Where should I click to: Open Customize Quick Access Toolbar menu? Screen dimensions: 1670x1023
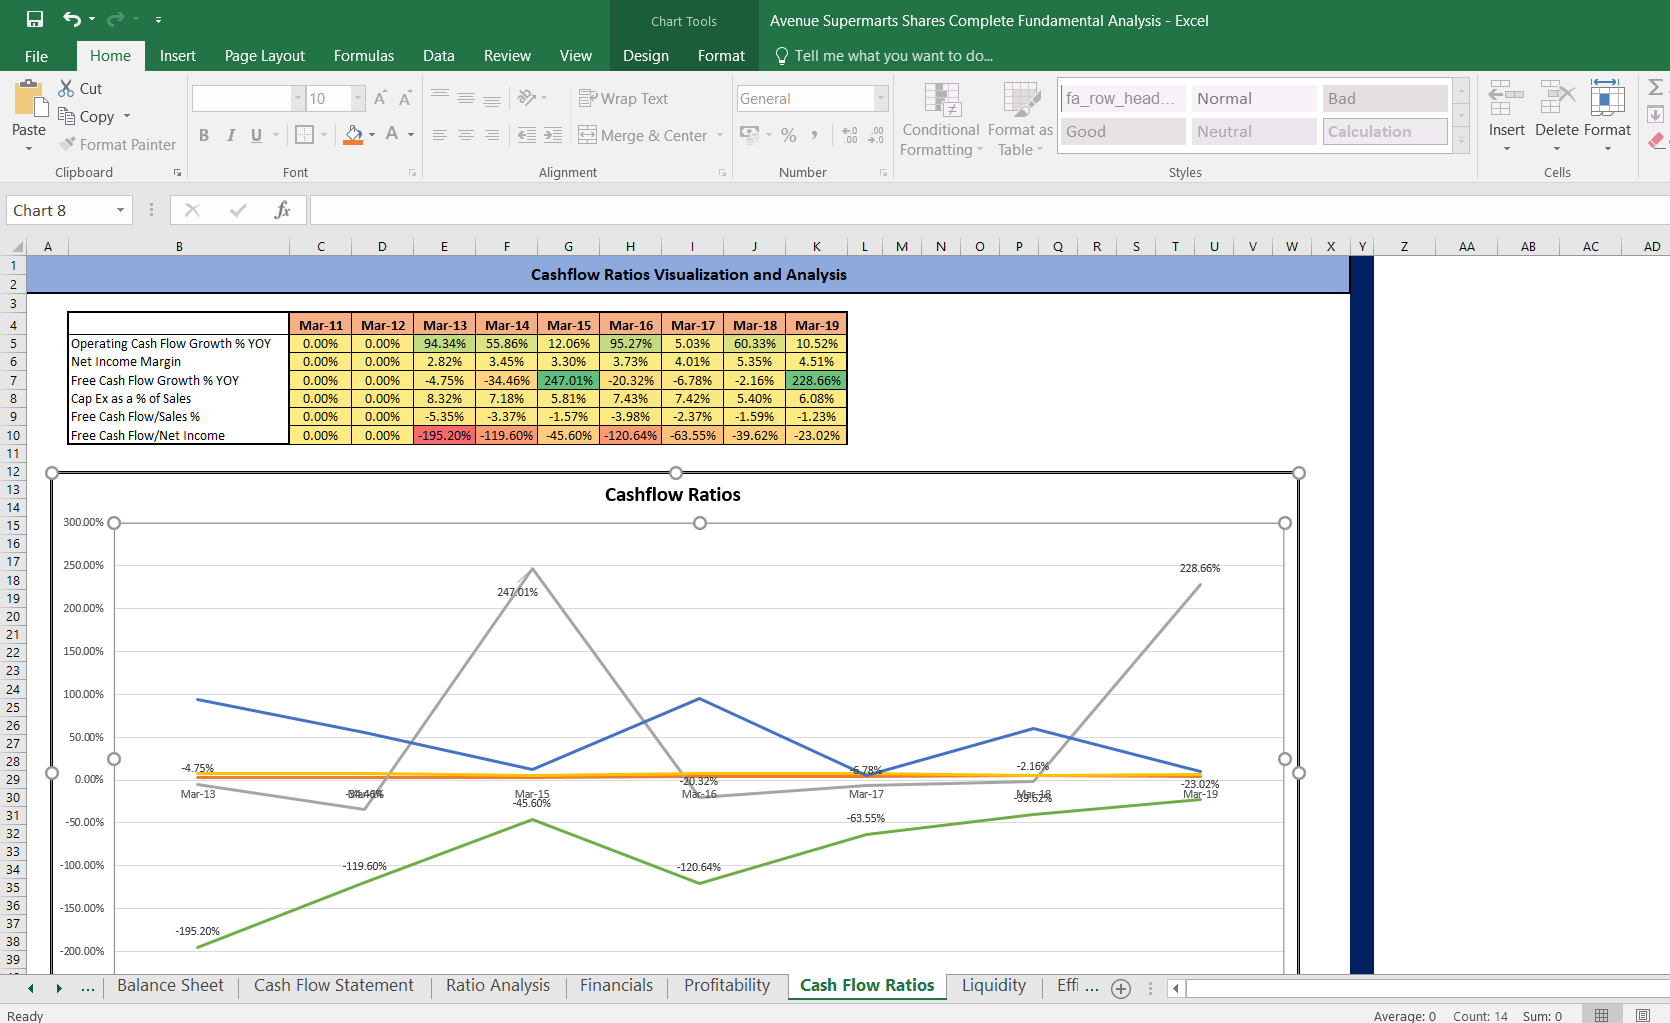158,19
